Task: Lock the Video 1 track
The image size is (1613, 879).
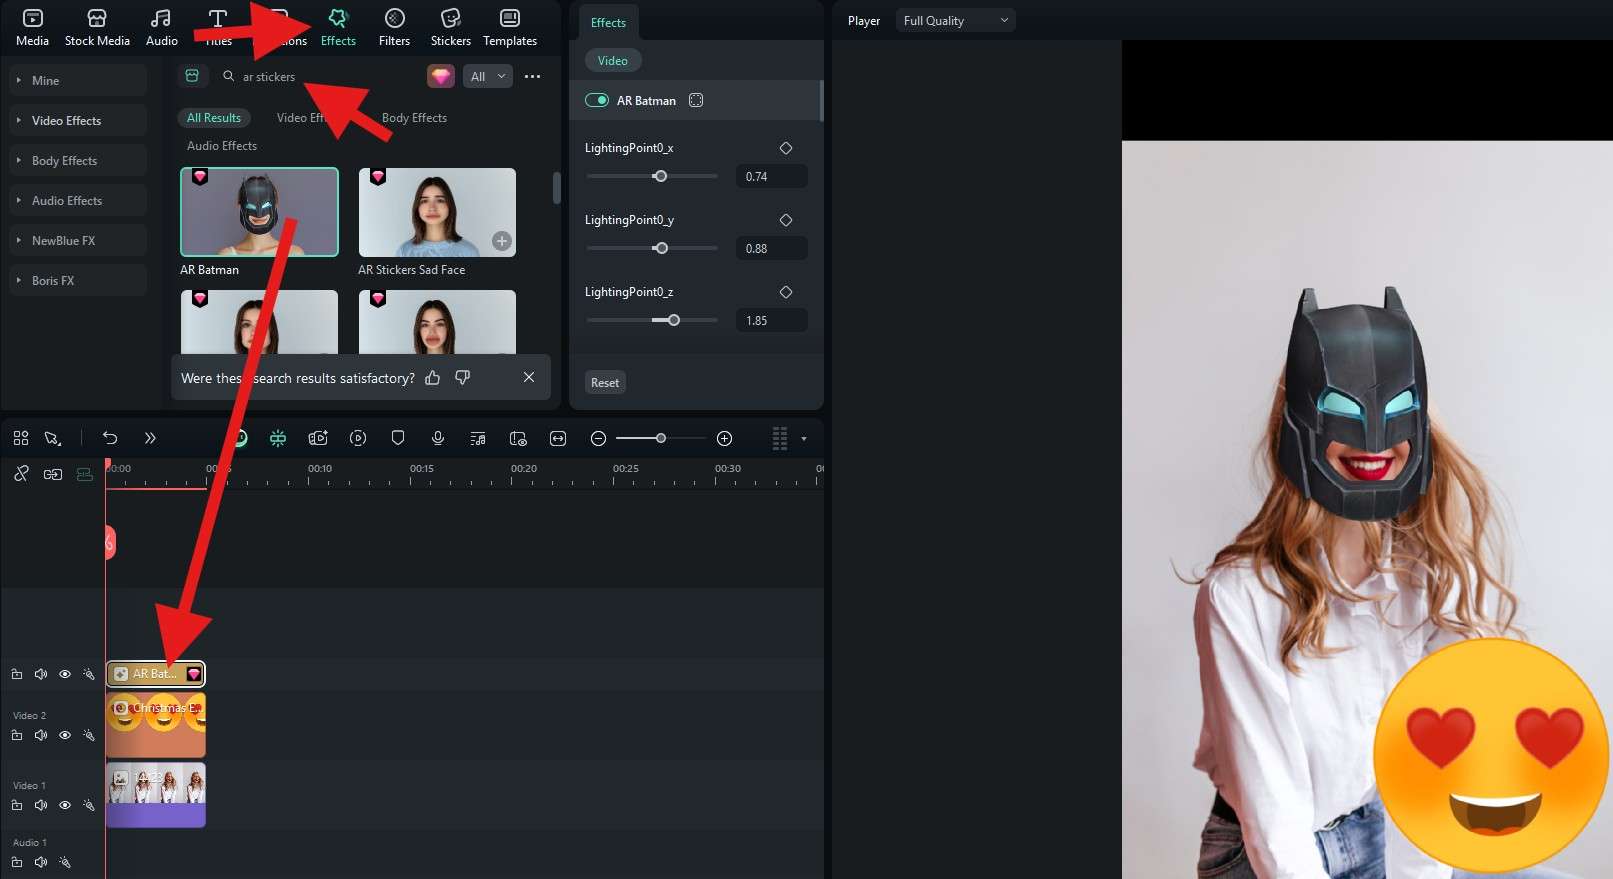Action: pos(17,805)
